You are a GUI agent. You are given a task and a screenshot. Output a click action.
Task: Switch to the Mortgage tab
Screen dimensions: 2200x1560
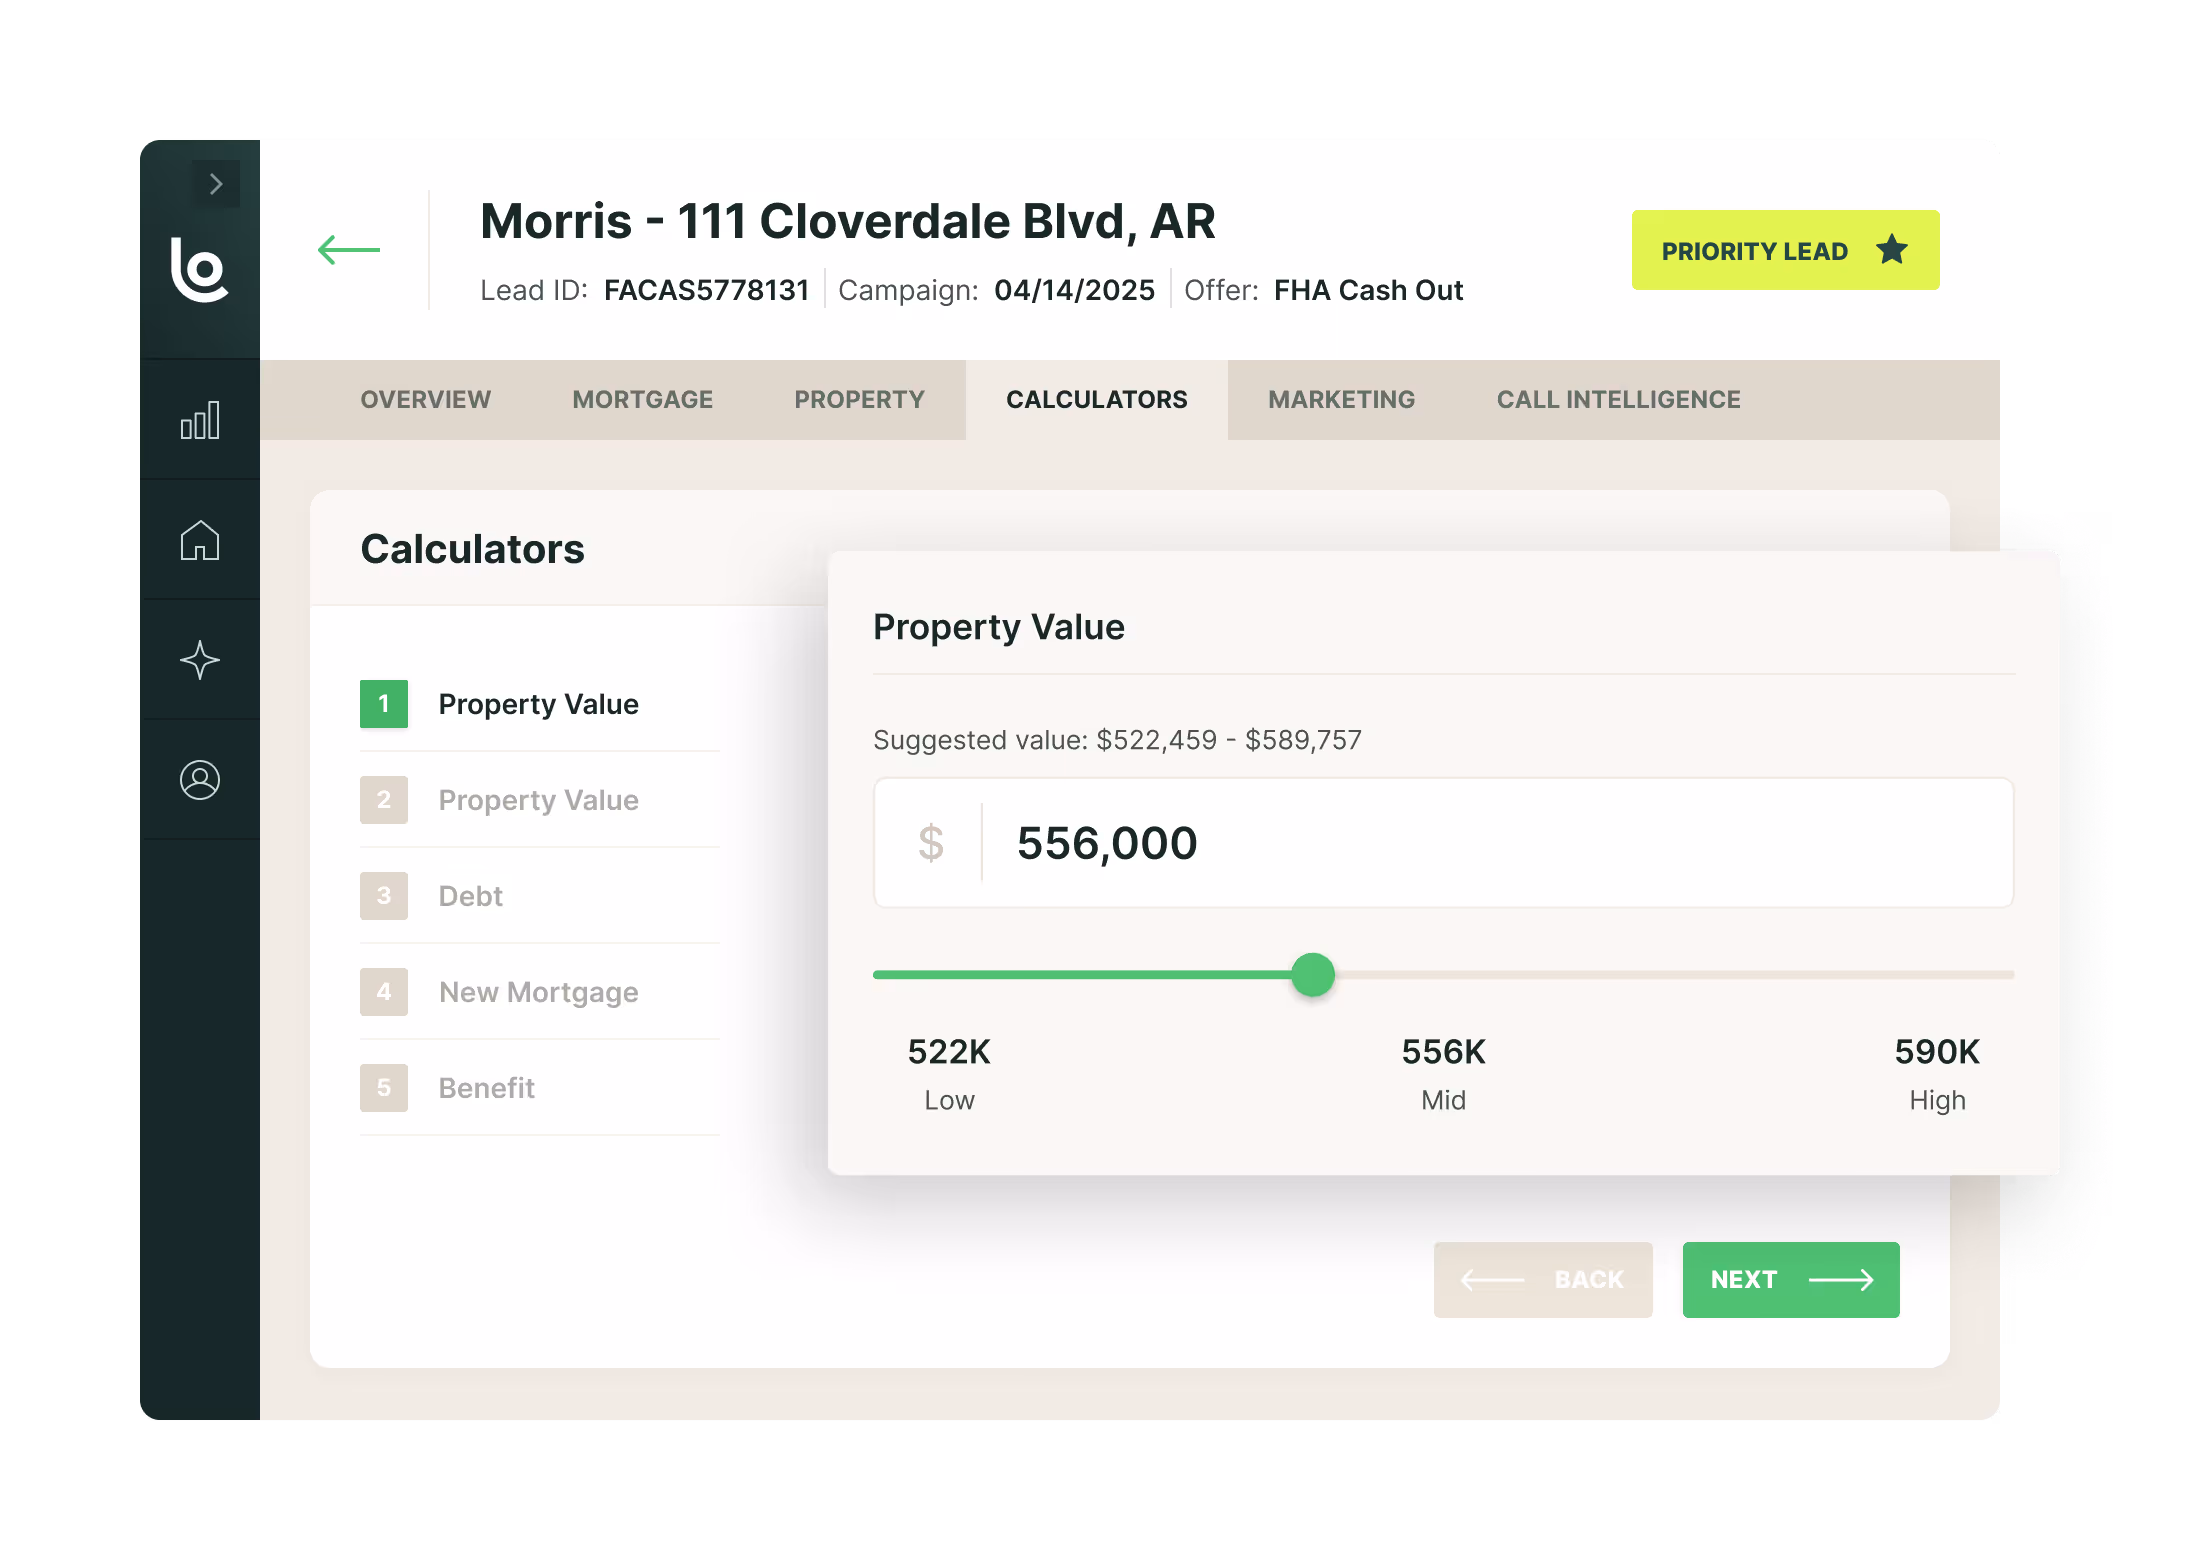pyautogui.click(x=642, y=400)
